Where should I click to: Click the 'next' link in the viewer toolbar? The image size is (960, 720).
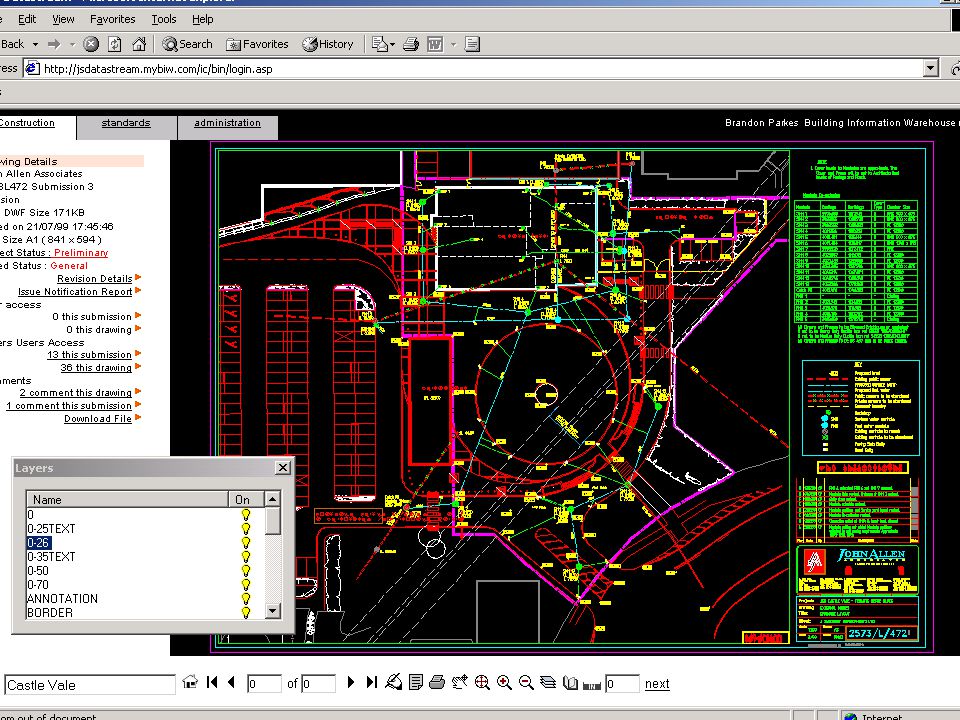coord(657,684)
